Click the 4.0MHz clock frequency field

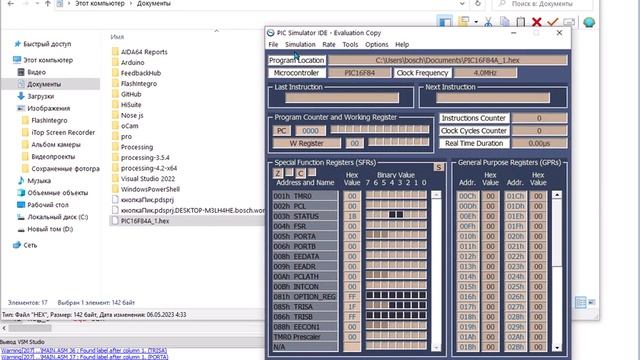485,73
